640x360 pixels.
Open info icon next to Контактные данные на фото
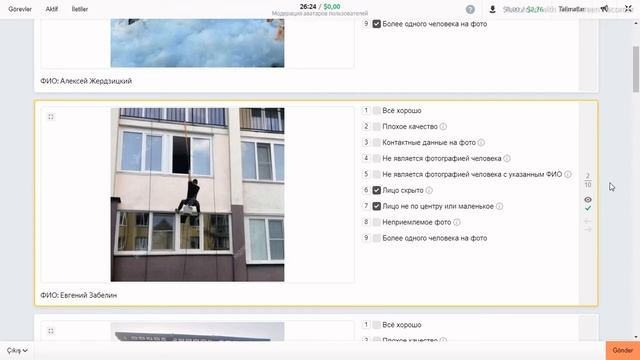pyautogui.click(x=481, y=142)
